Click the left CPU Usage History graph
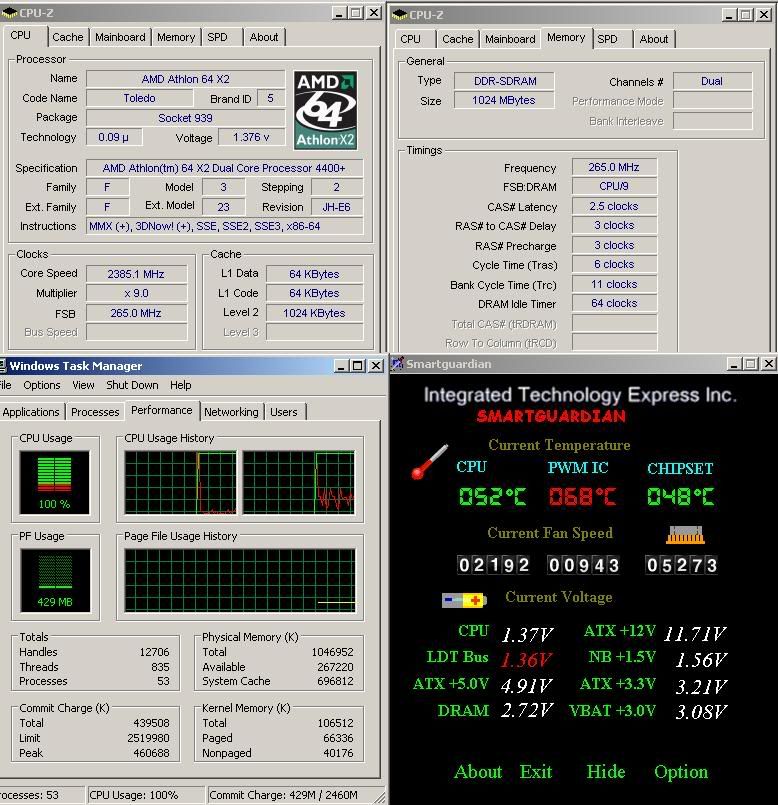 [x=181, y=483]
